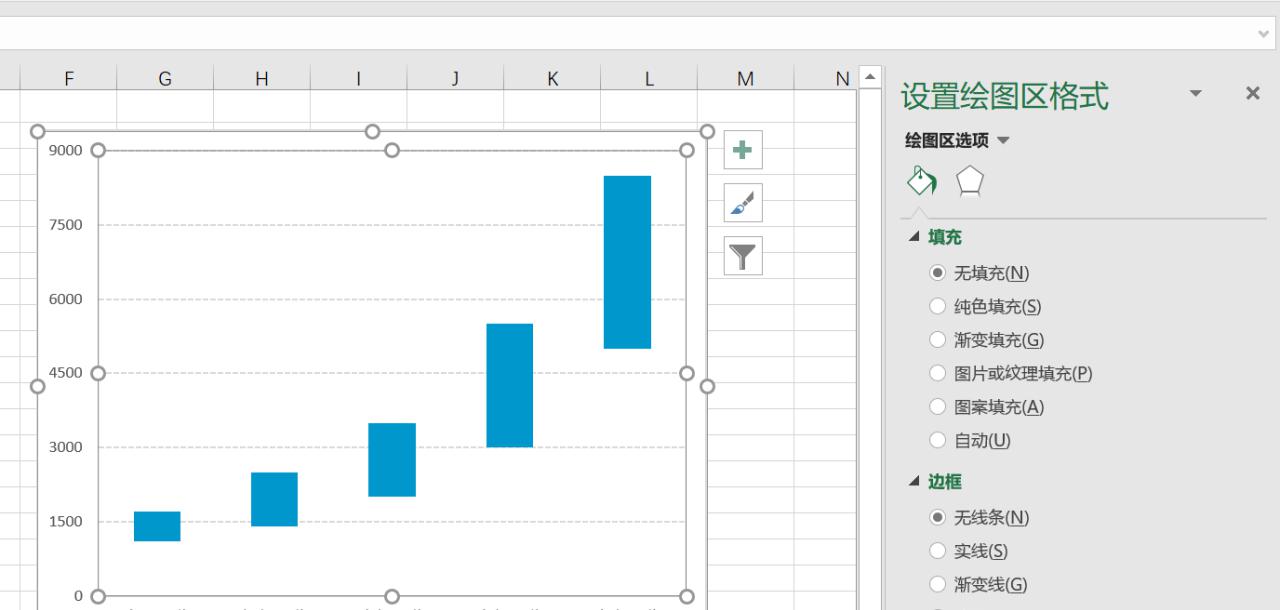Select column G header
The height and width of the screenshot is (610, 1280).
[165, 78]
